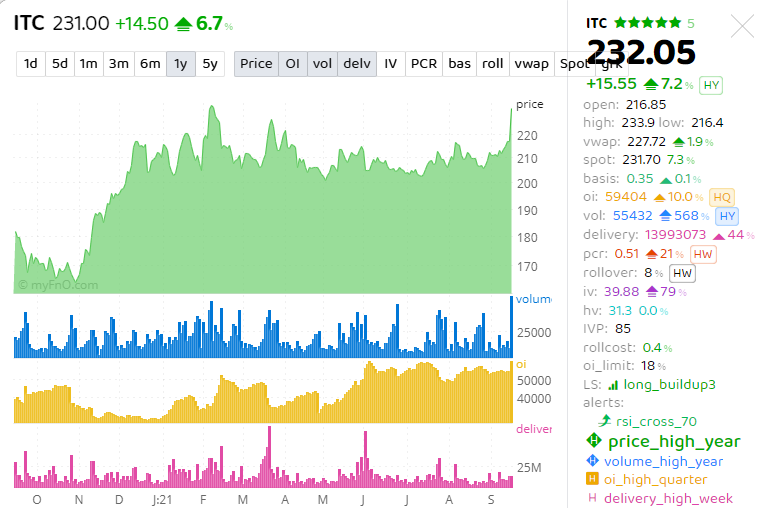The width and height of the screenshot is (761, 508).
Task: Click the vol value 55432
Action: 632,215
